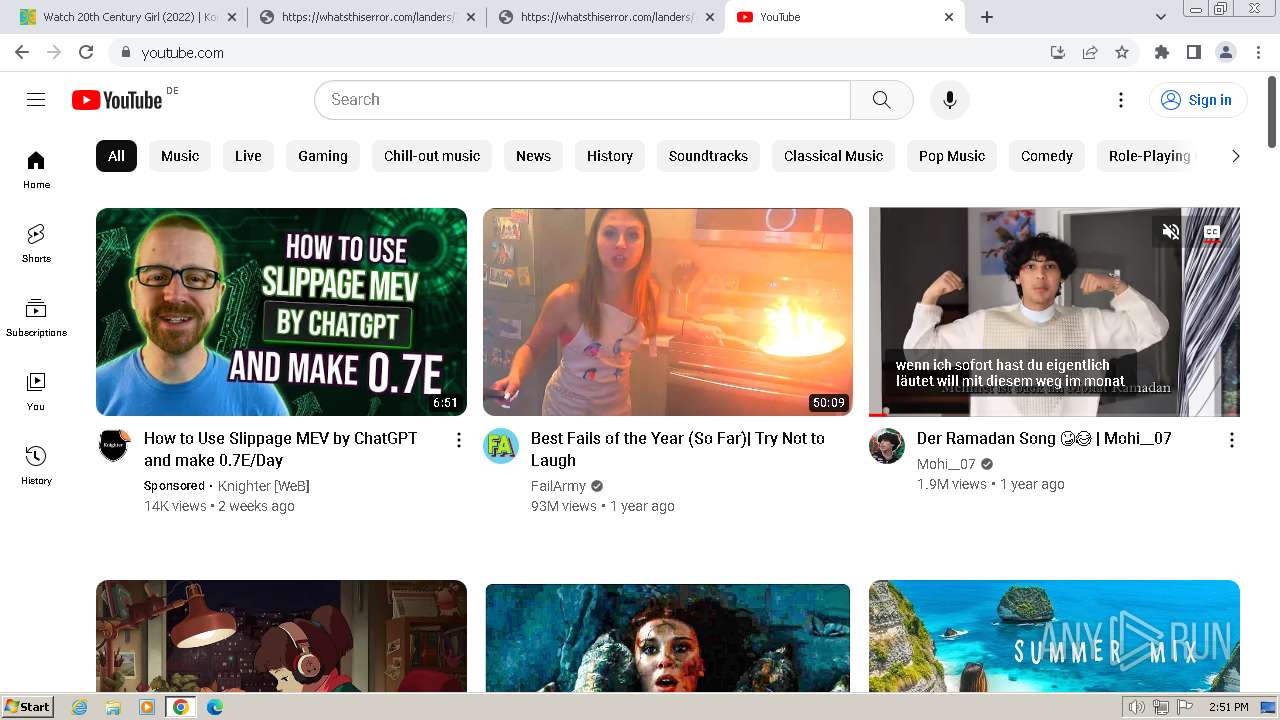1280x720 pixels.
Task: Open How to Use Slippage MEV title
Action: click(281, 449)
